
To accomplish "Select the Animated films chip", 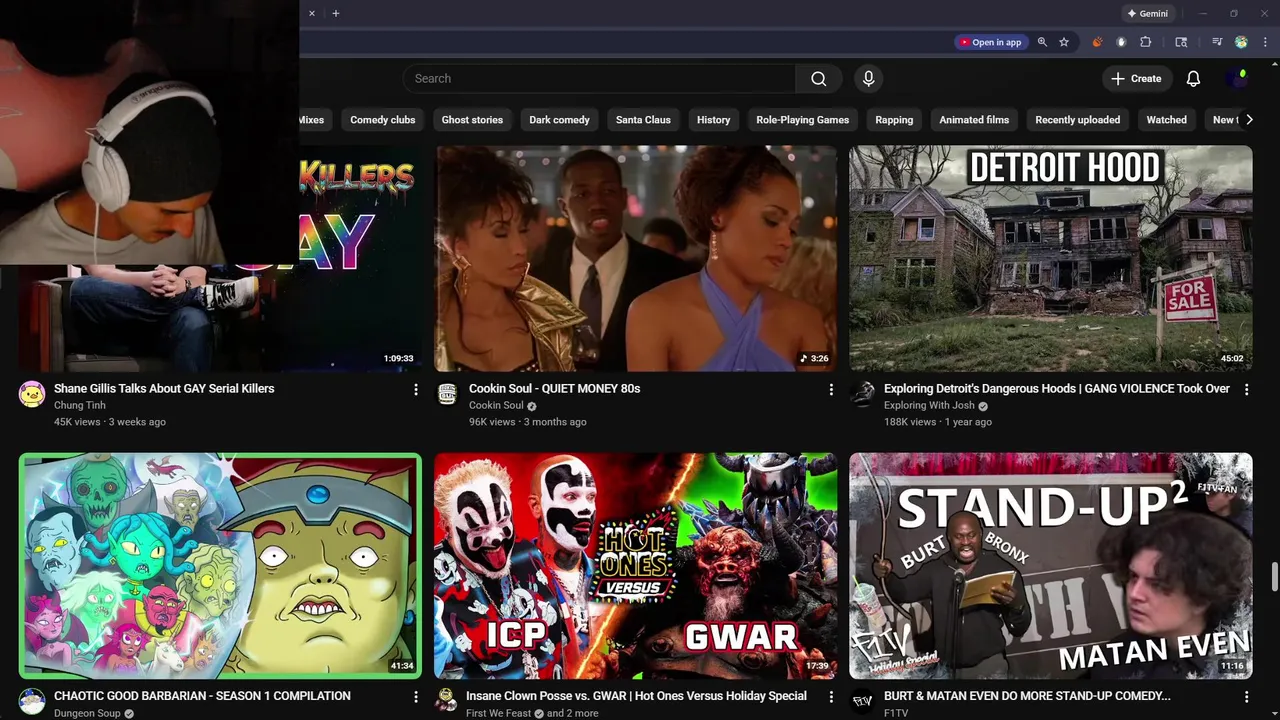I will (974, 120).
